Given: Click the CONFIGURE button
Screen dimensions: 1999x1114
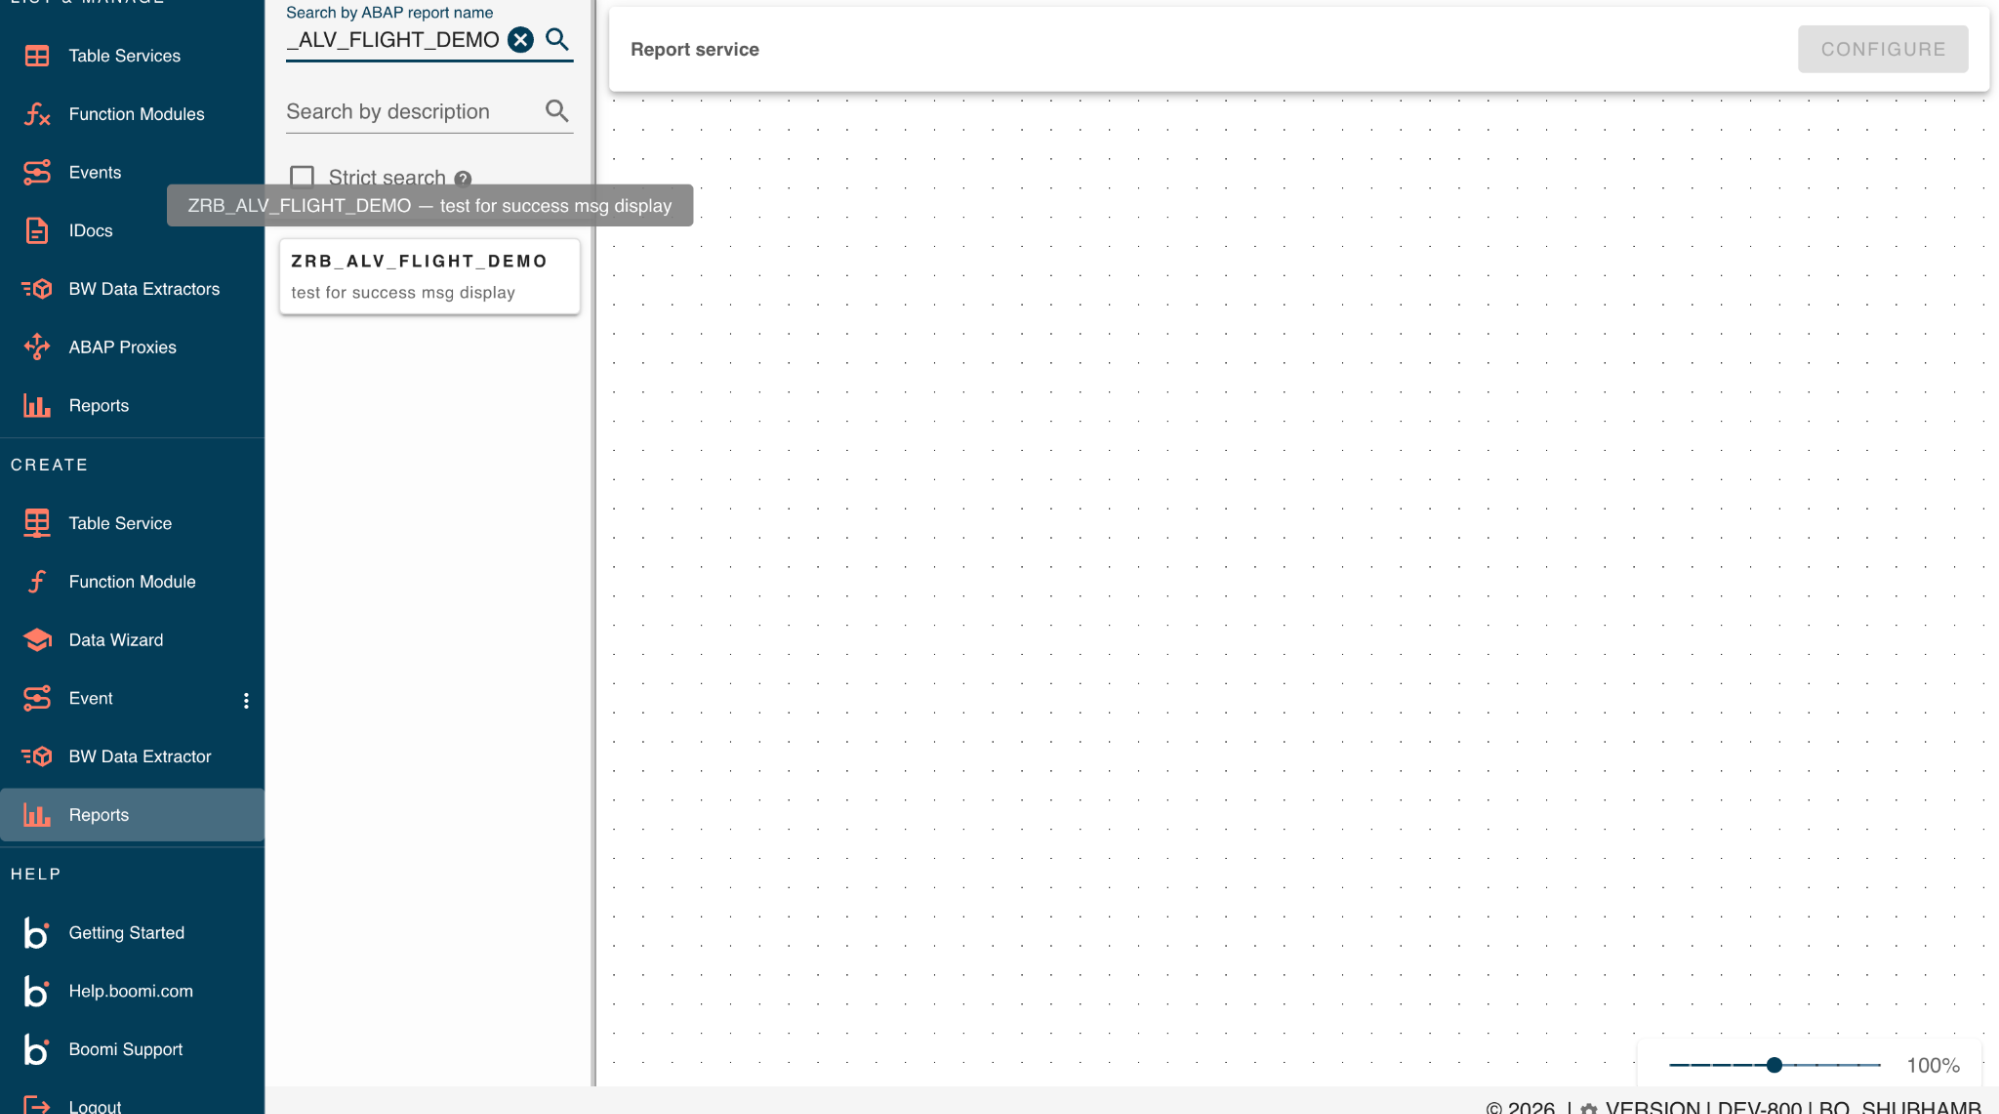Looking at the screenshot, I should pyautogui.click(x=1882, y=49).
